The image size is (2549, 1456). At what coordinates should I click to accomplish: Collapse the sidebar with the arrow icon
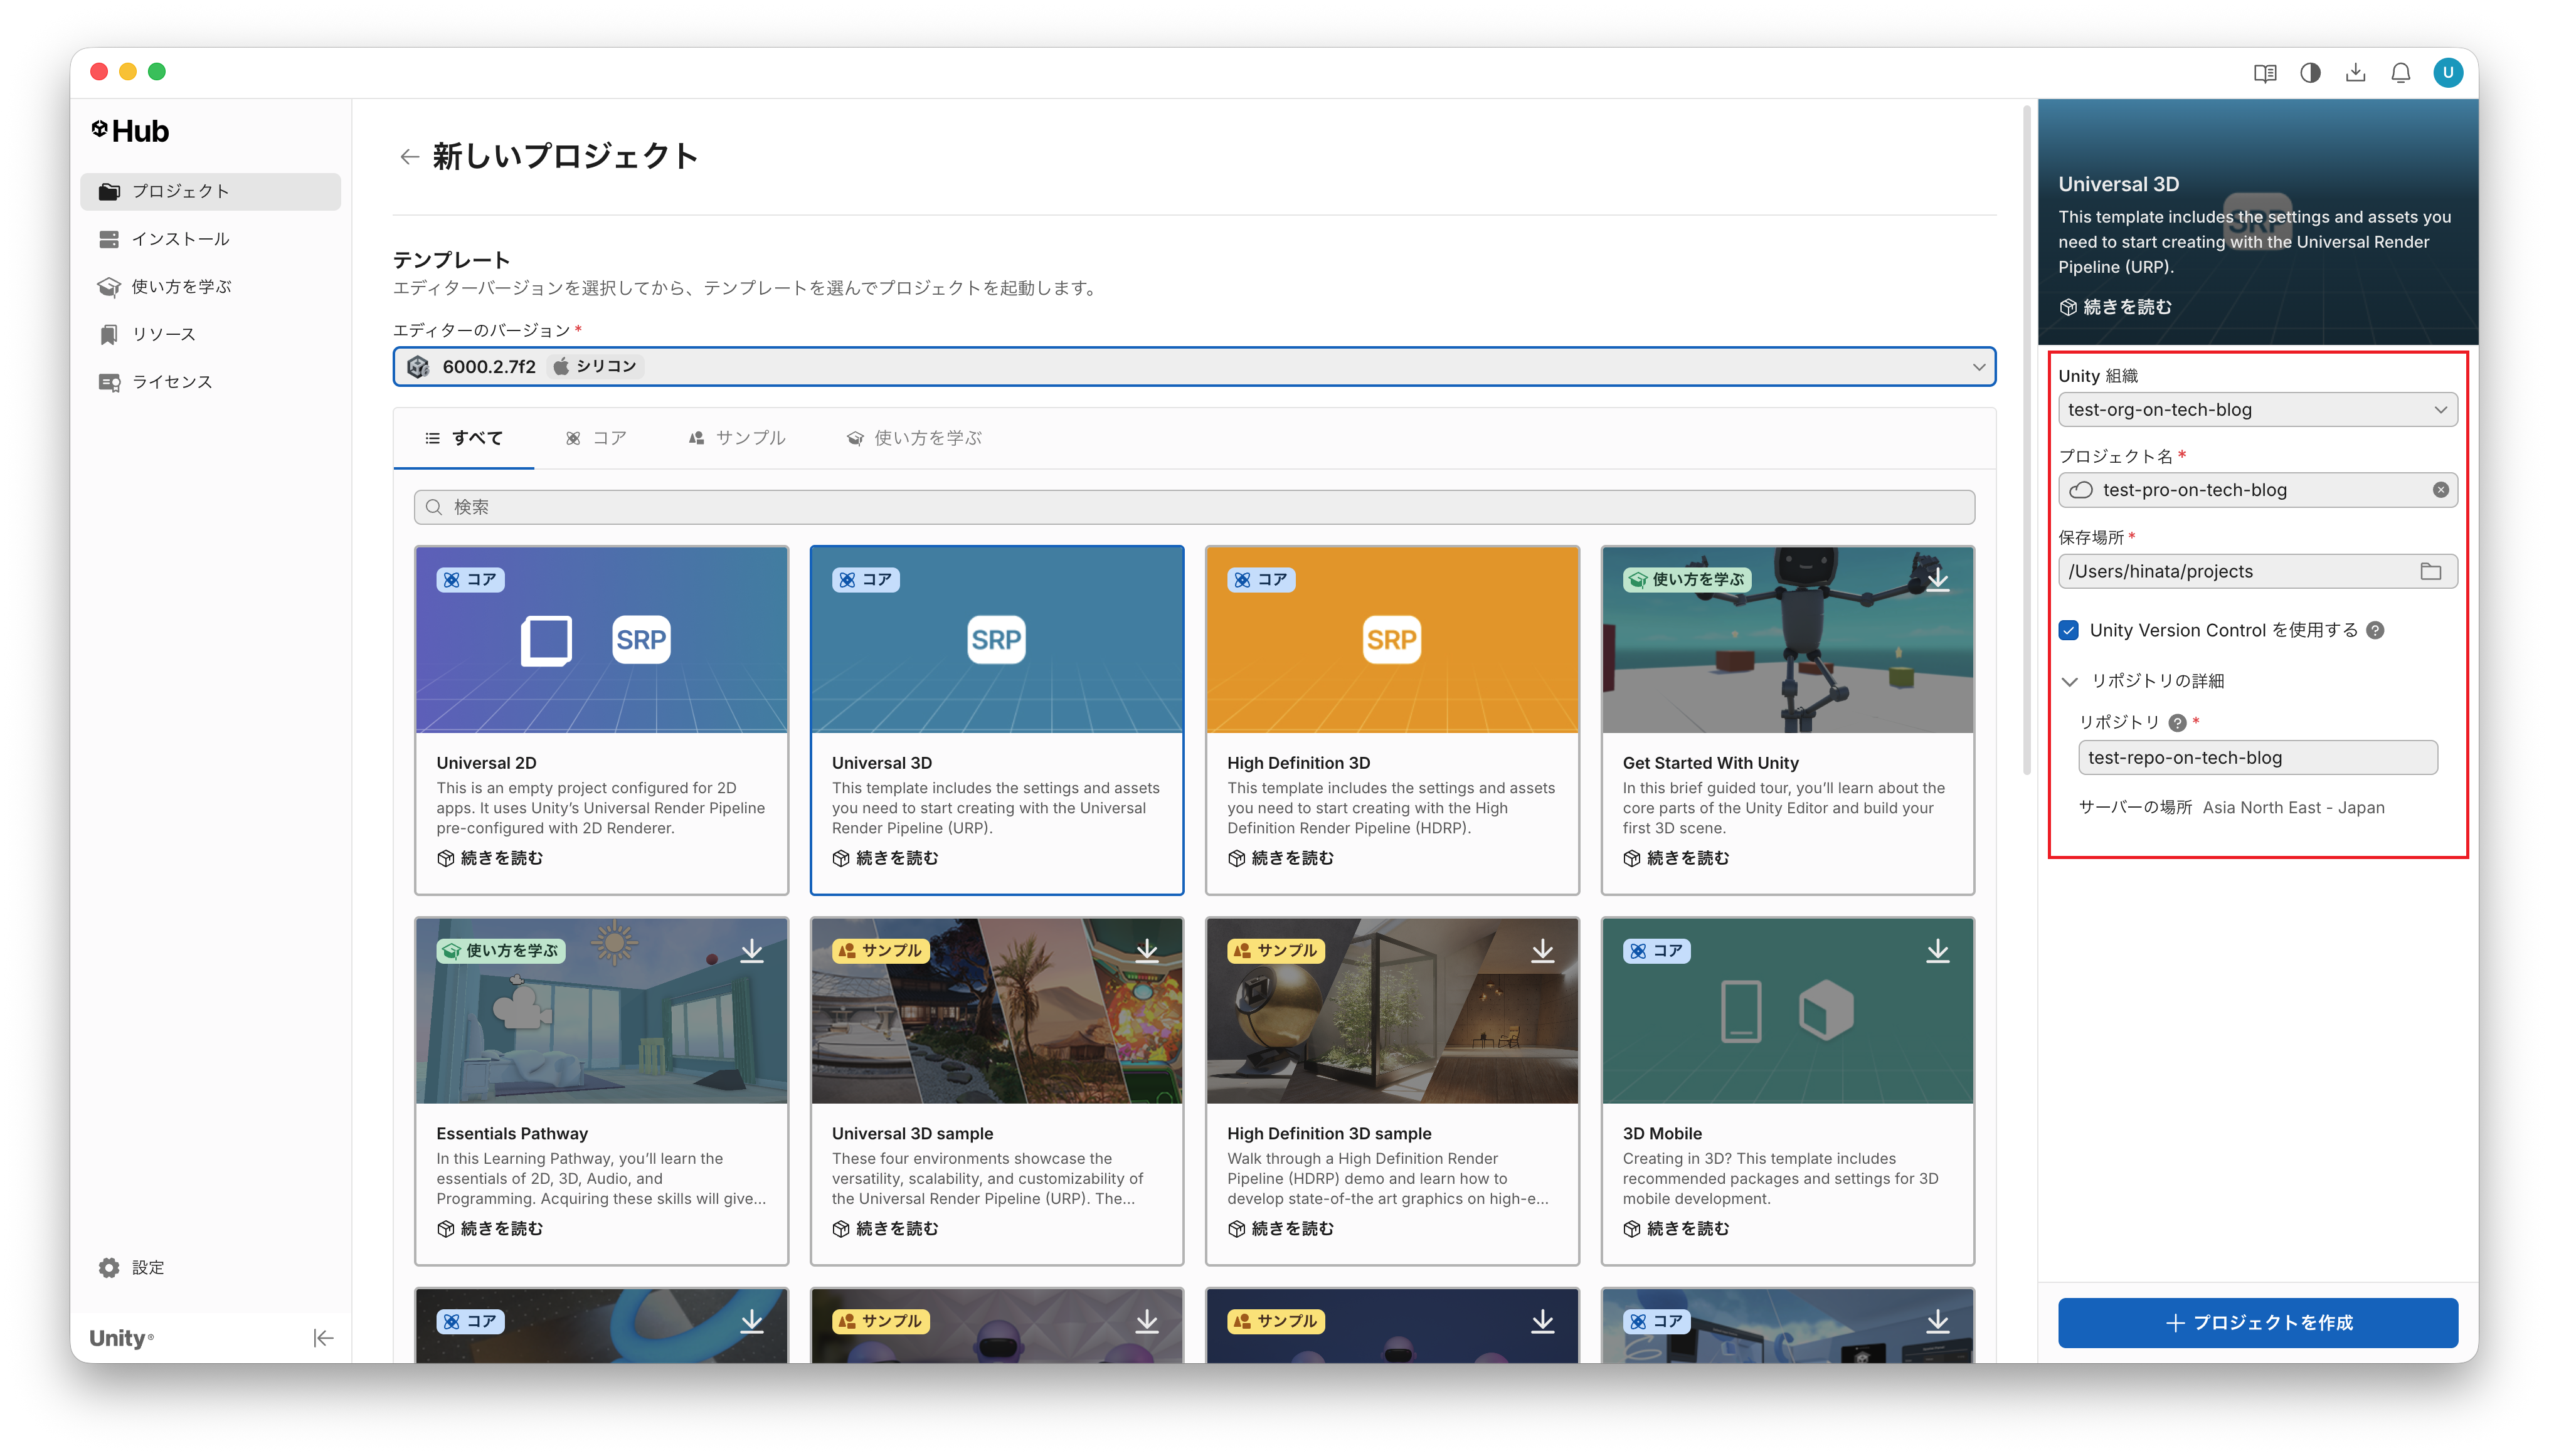pyautogui.click(x=322, y=1337)
